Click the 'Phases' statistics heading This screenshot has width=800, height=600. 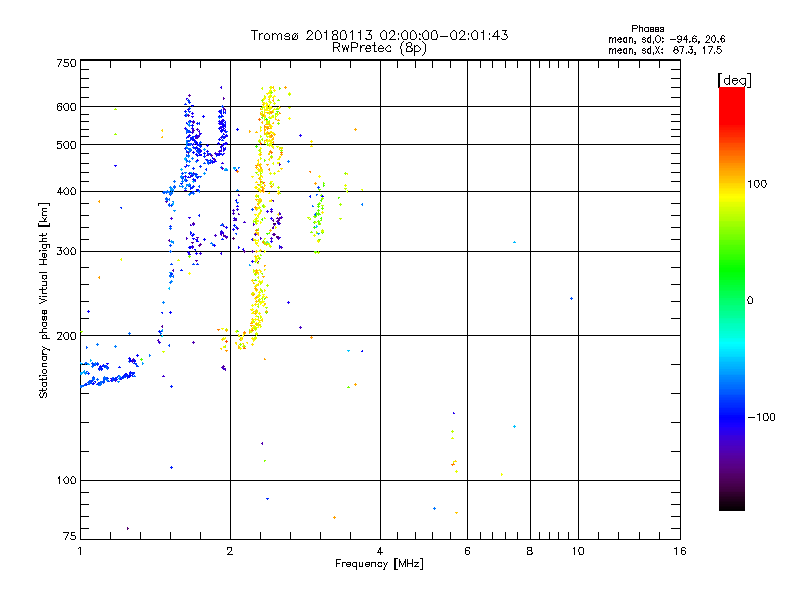tap(647, 29)
